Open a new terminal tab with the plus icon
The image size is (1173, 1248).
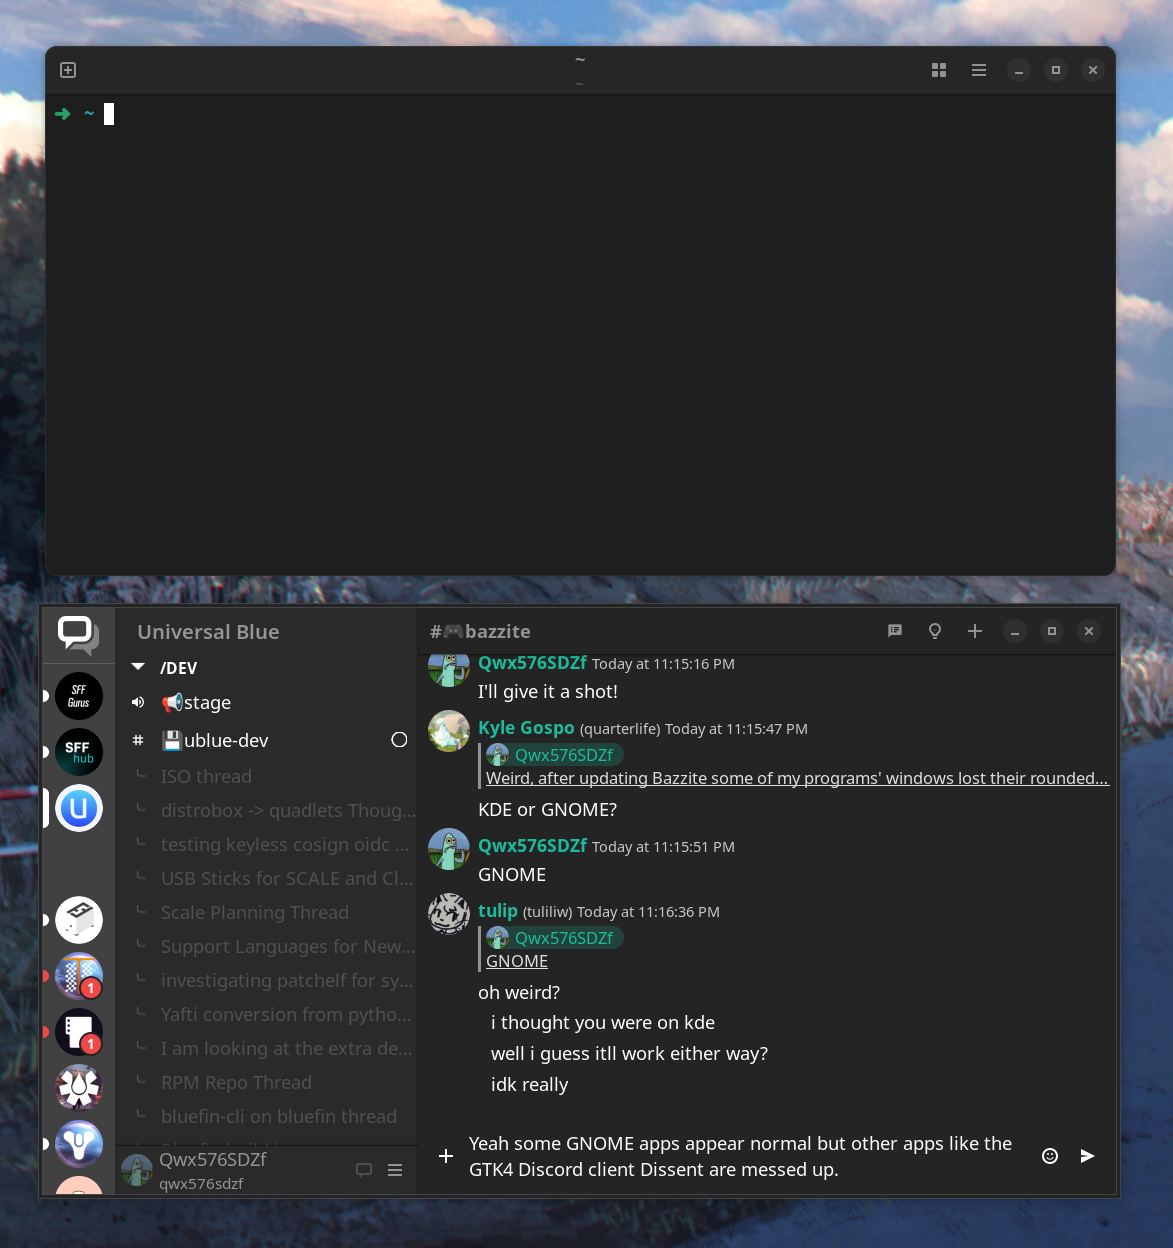68,70
